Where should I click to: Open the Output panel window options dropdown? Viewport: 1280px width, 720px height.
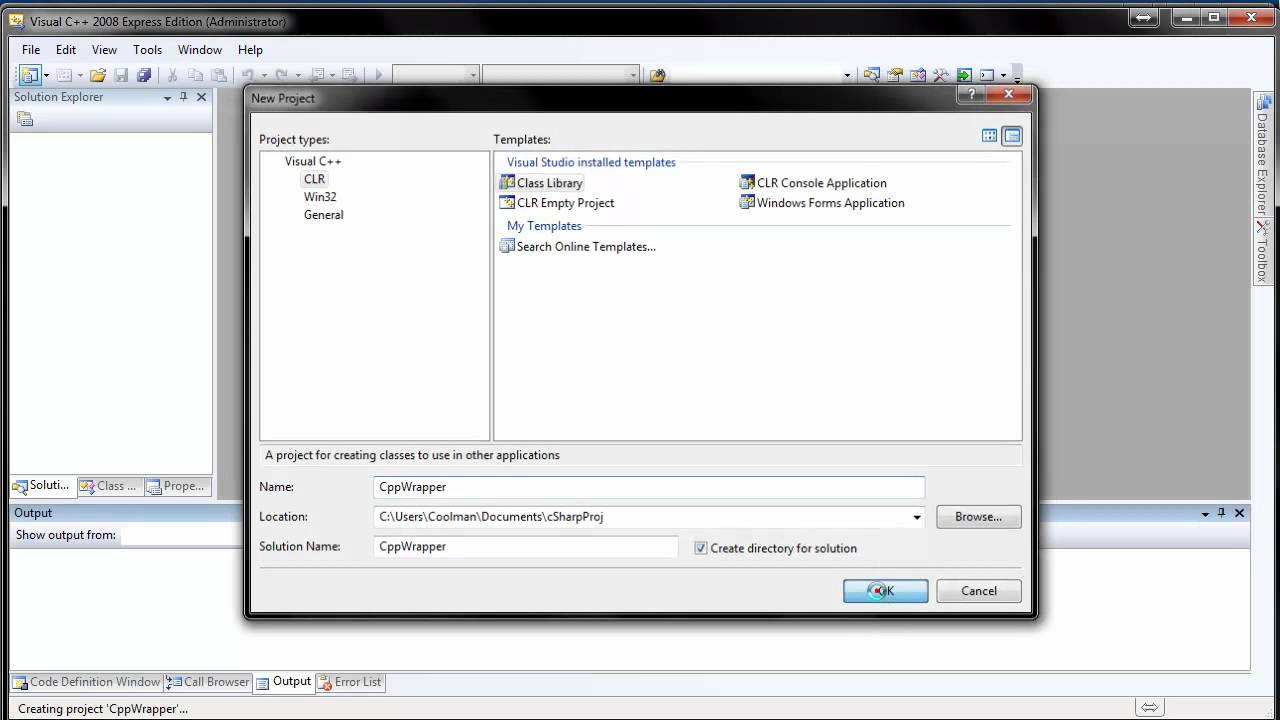tap(1205, 514)
